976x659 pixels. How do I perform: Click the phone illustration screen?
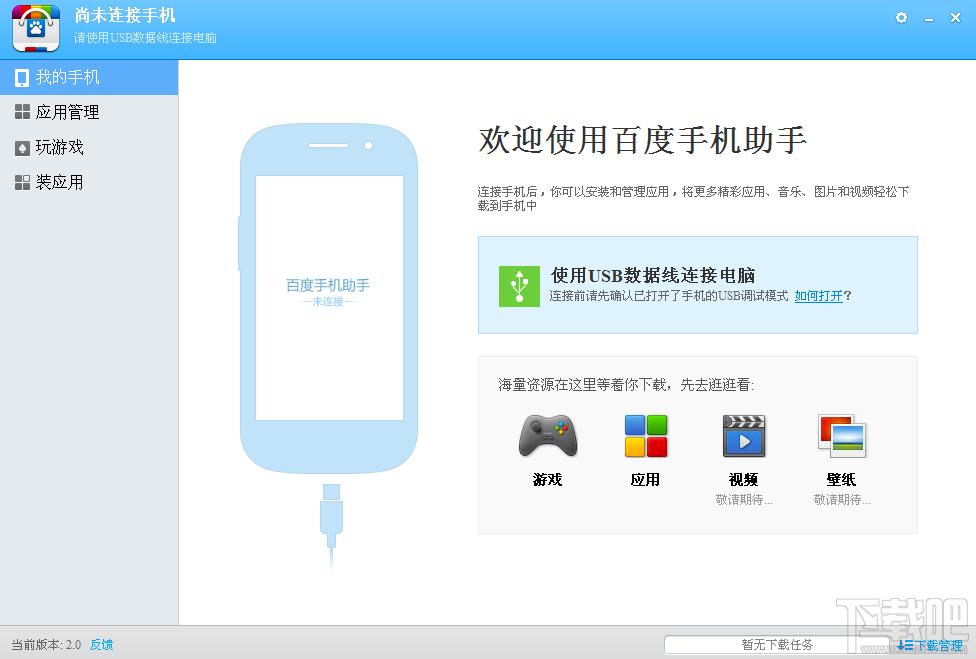(329, 297)
